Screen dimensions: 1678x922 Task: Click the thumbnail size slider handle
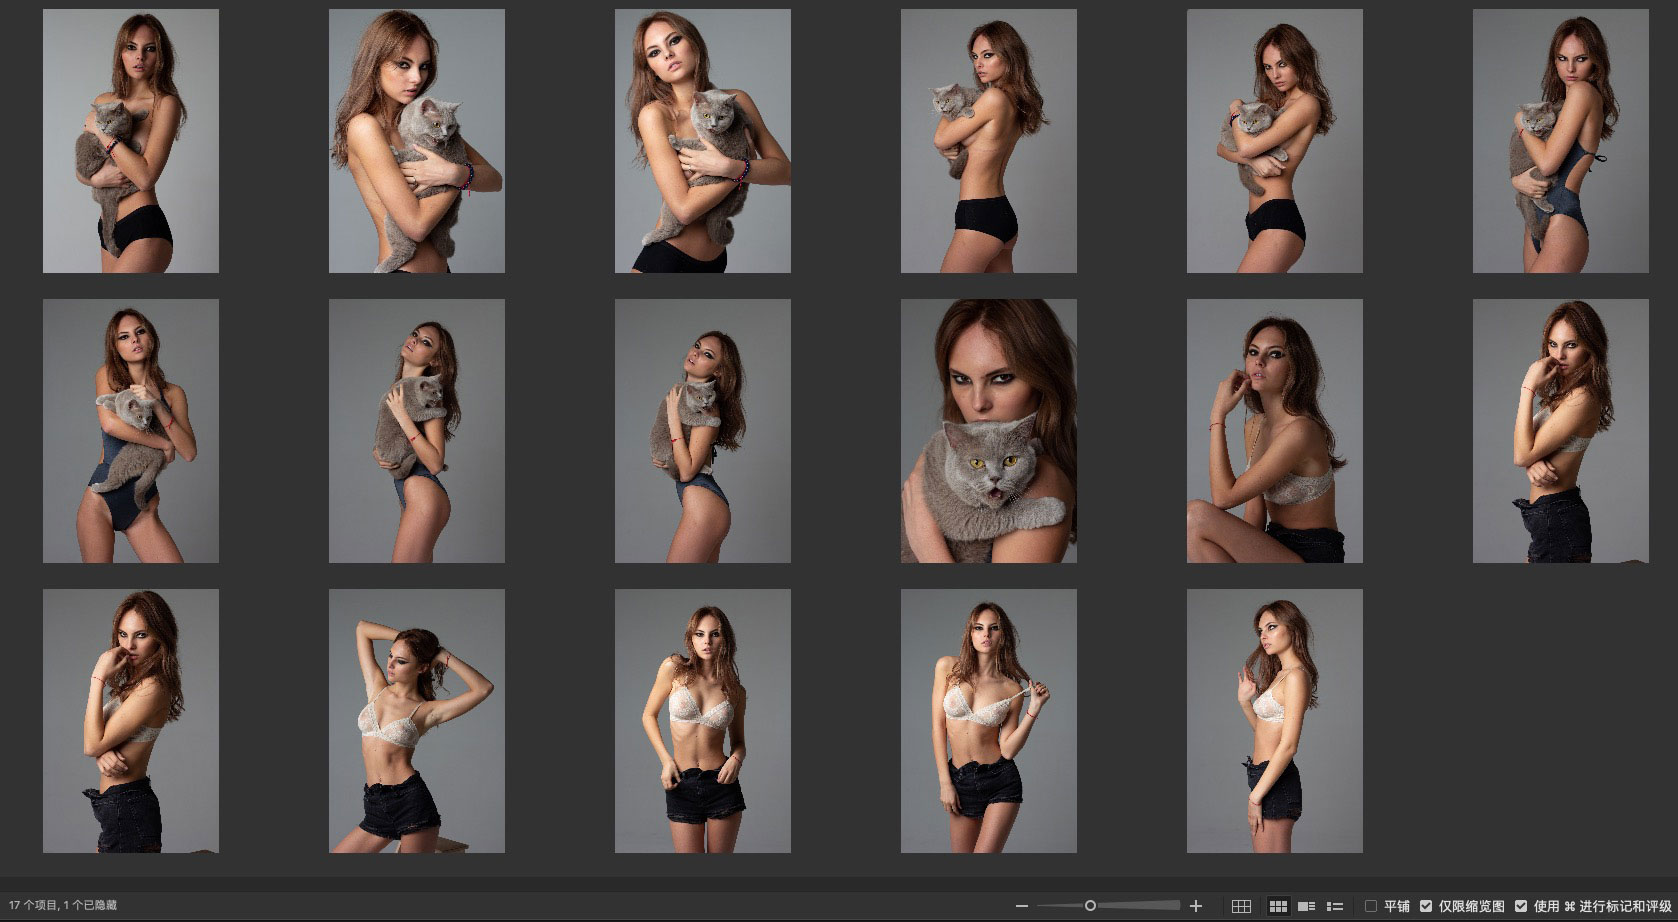coord(1090,906)
